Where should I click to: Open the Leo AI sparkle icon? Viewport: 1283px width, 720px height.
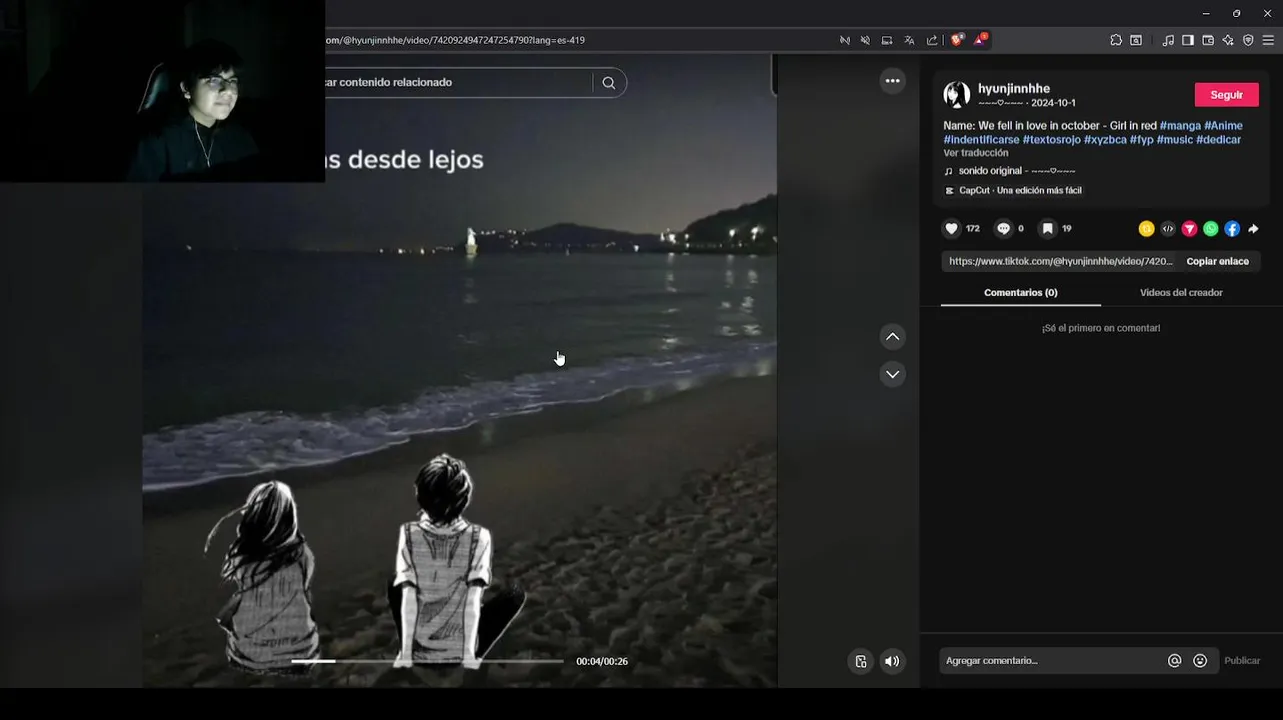pos(1228,40)
